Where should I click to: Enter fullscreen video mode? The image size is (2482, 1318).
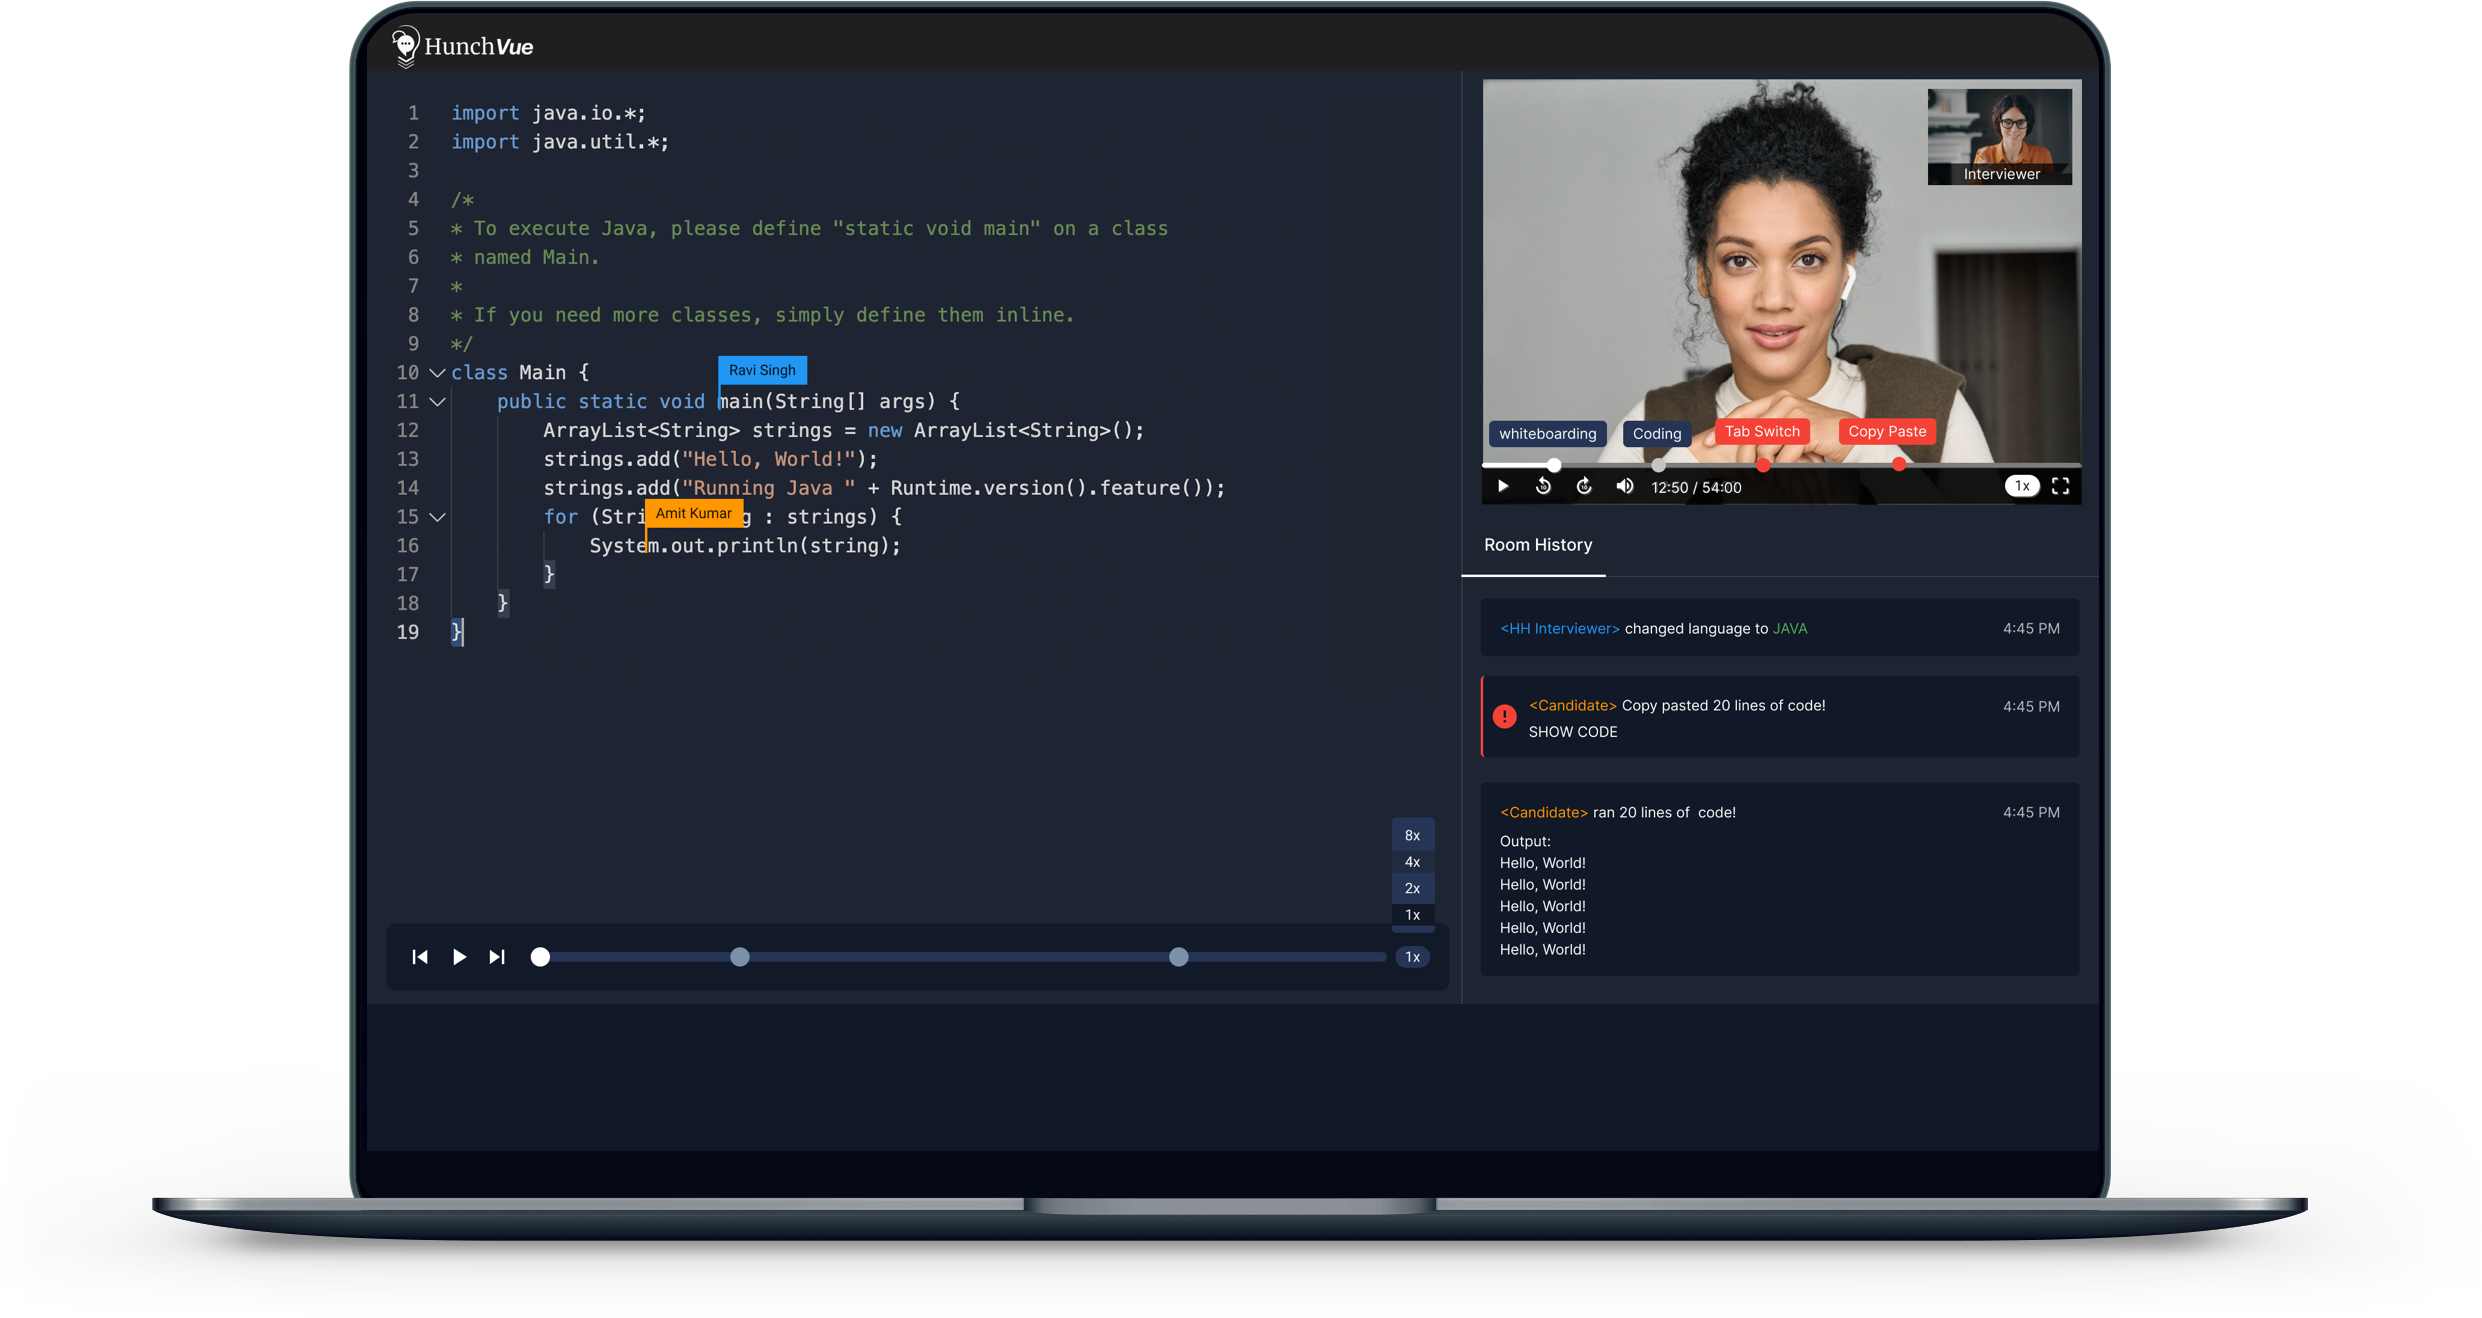click(x=2060, y=487)
